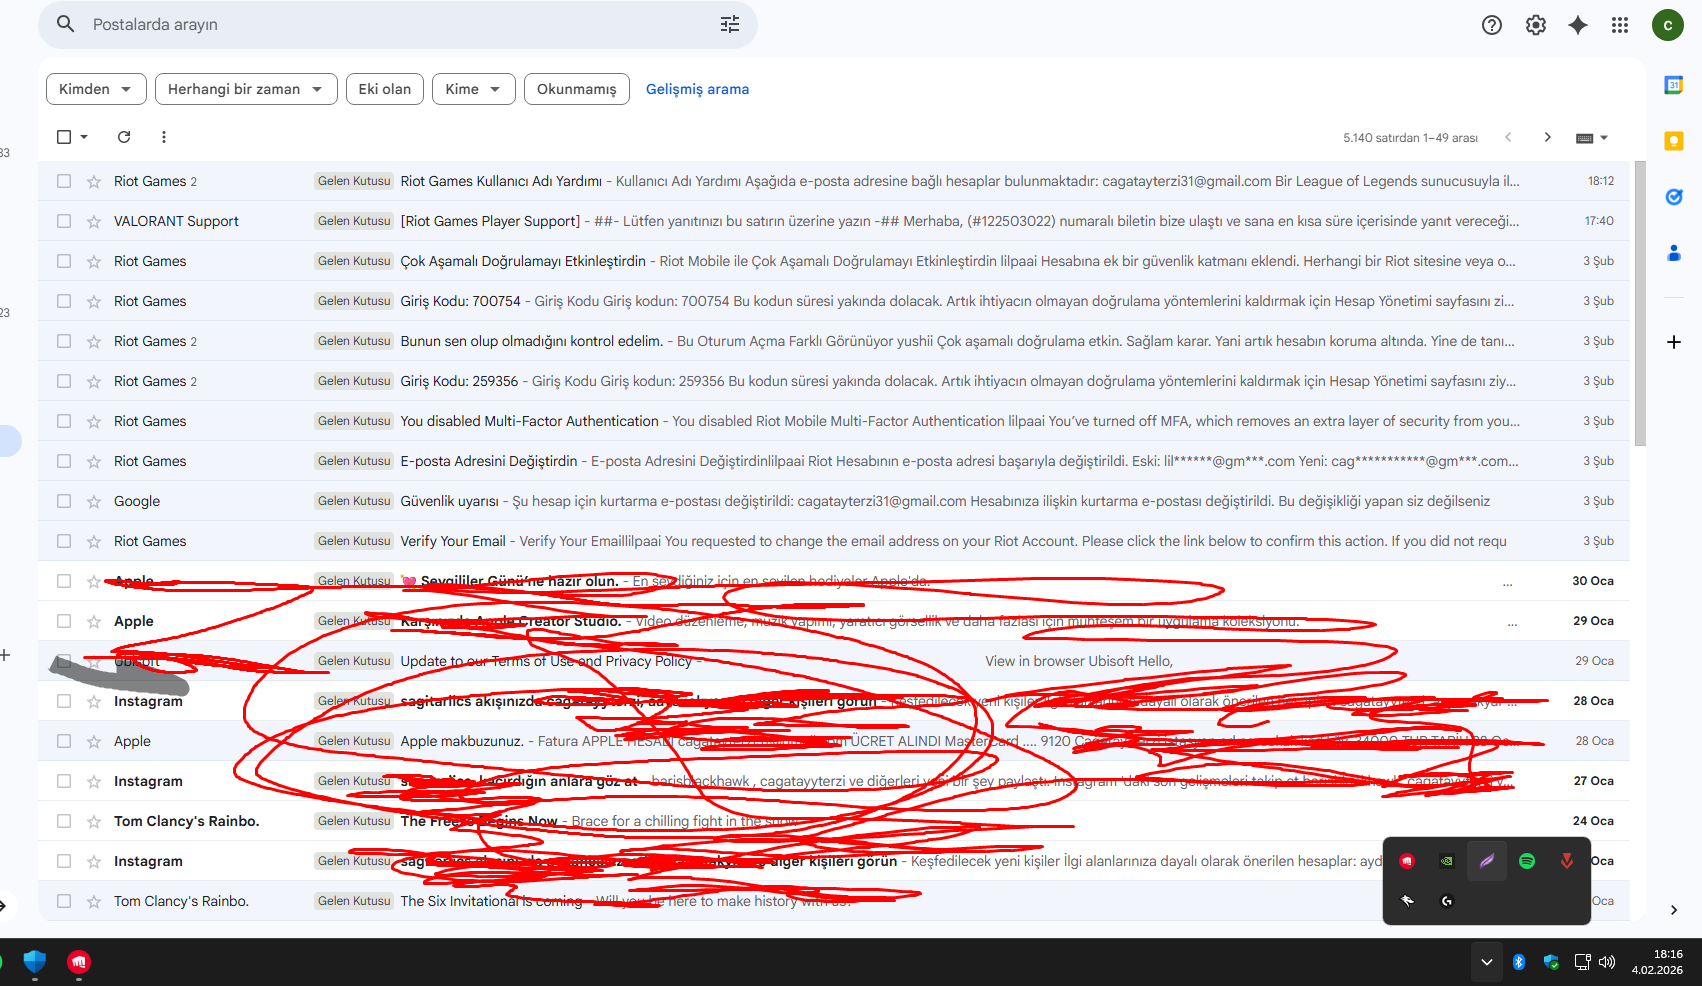The image size is (1702, 986).
Task: Open the VALORANT tray icon
Action: 1567,861
